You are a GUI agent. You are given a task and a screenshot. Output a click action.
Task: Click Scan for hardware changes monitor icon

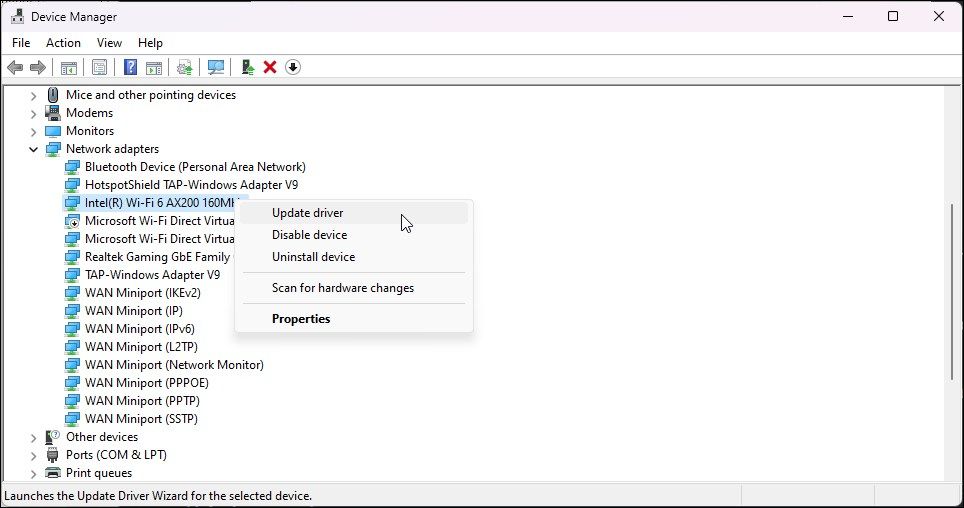click(x=216, y=68)
